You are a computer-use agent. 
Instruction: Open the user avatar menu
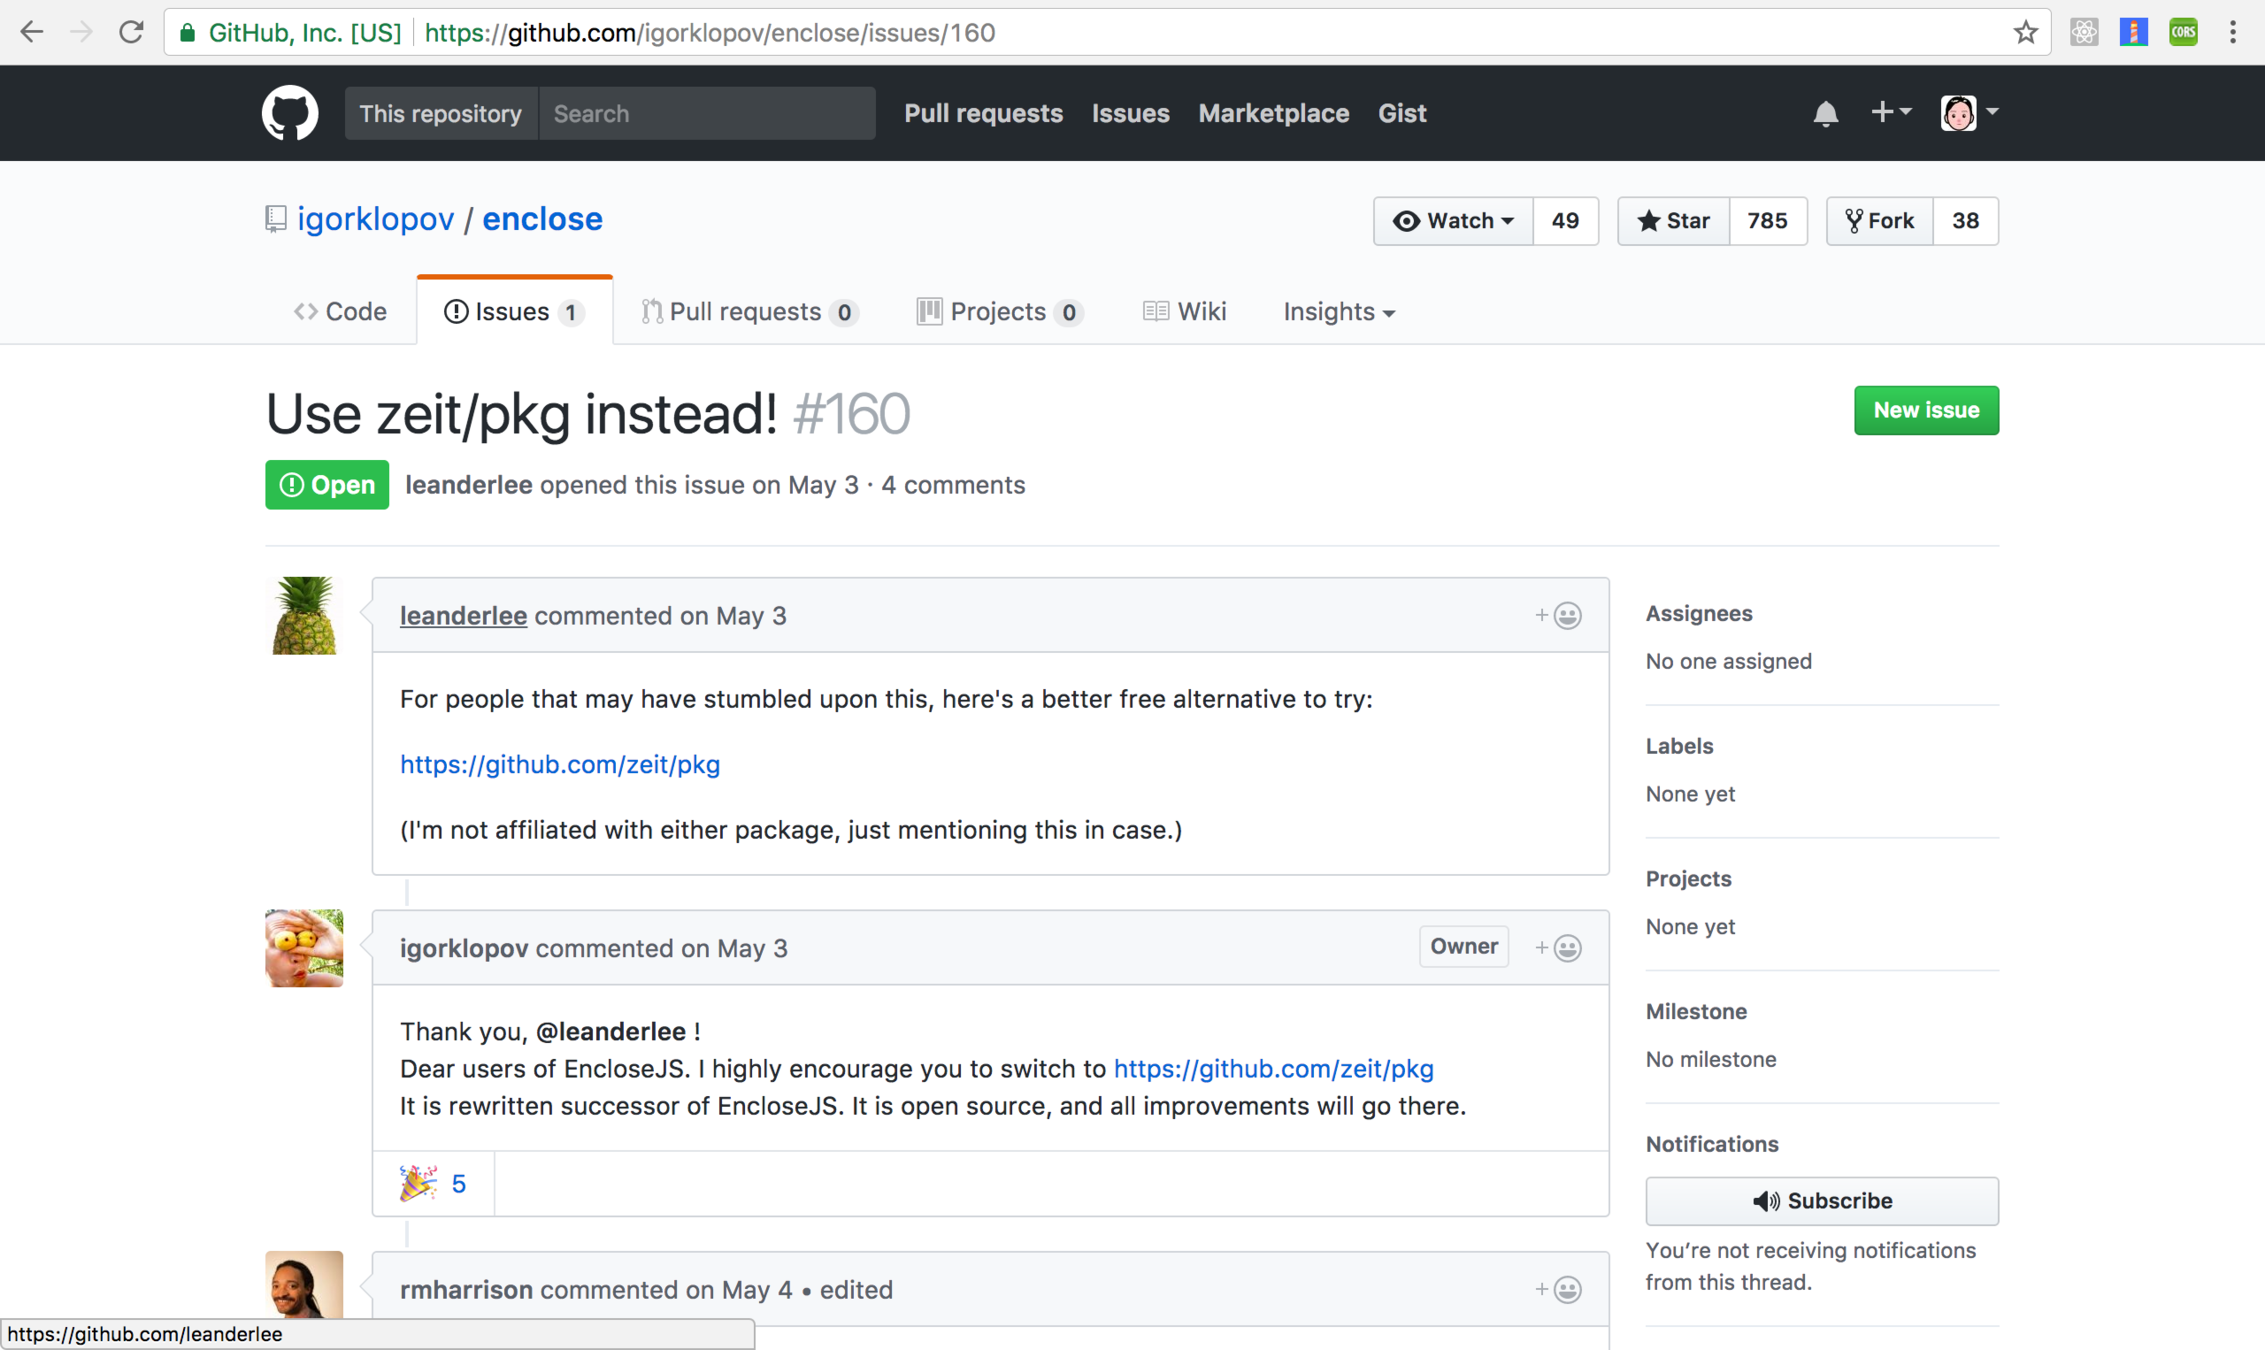pyautogui.click(x=1968, y=112)
